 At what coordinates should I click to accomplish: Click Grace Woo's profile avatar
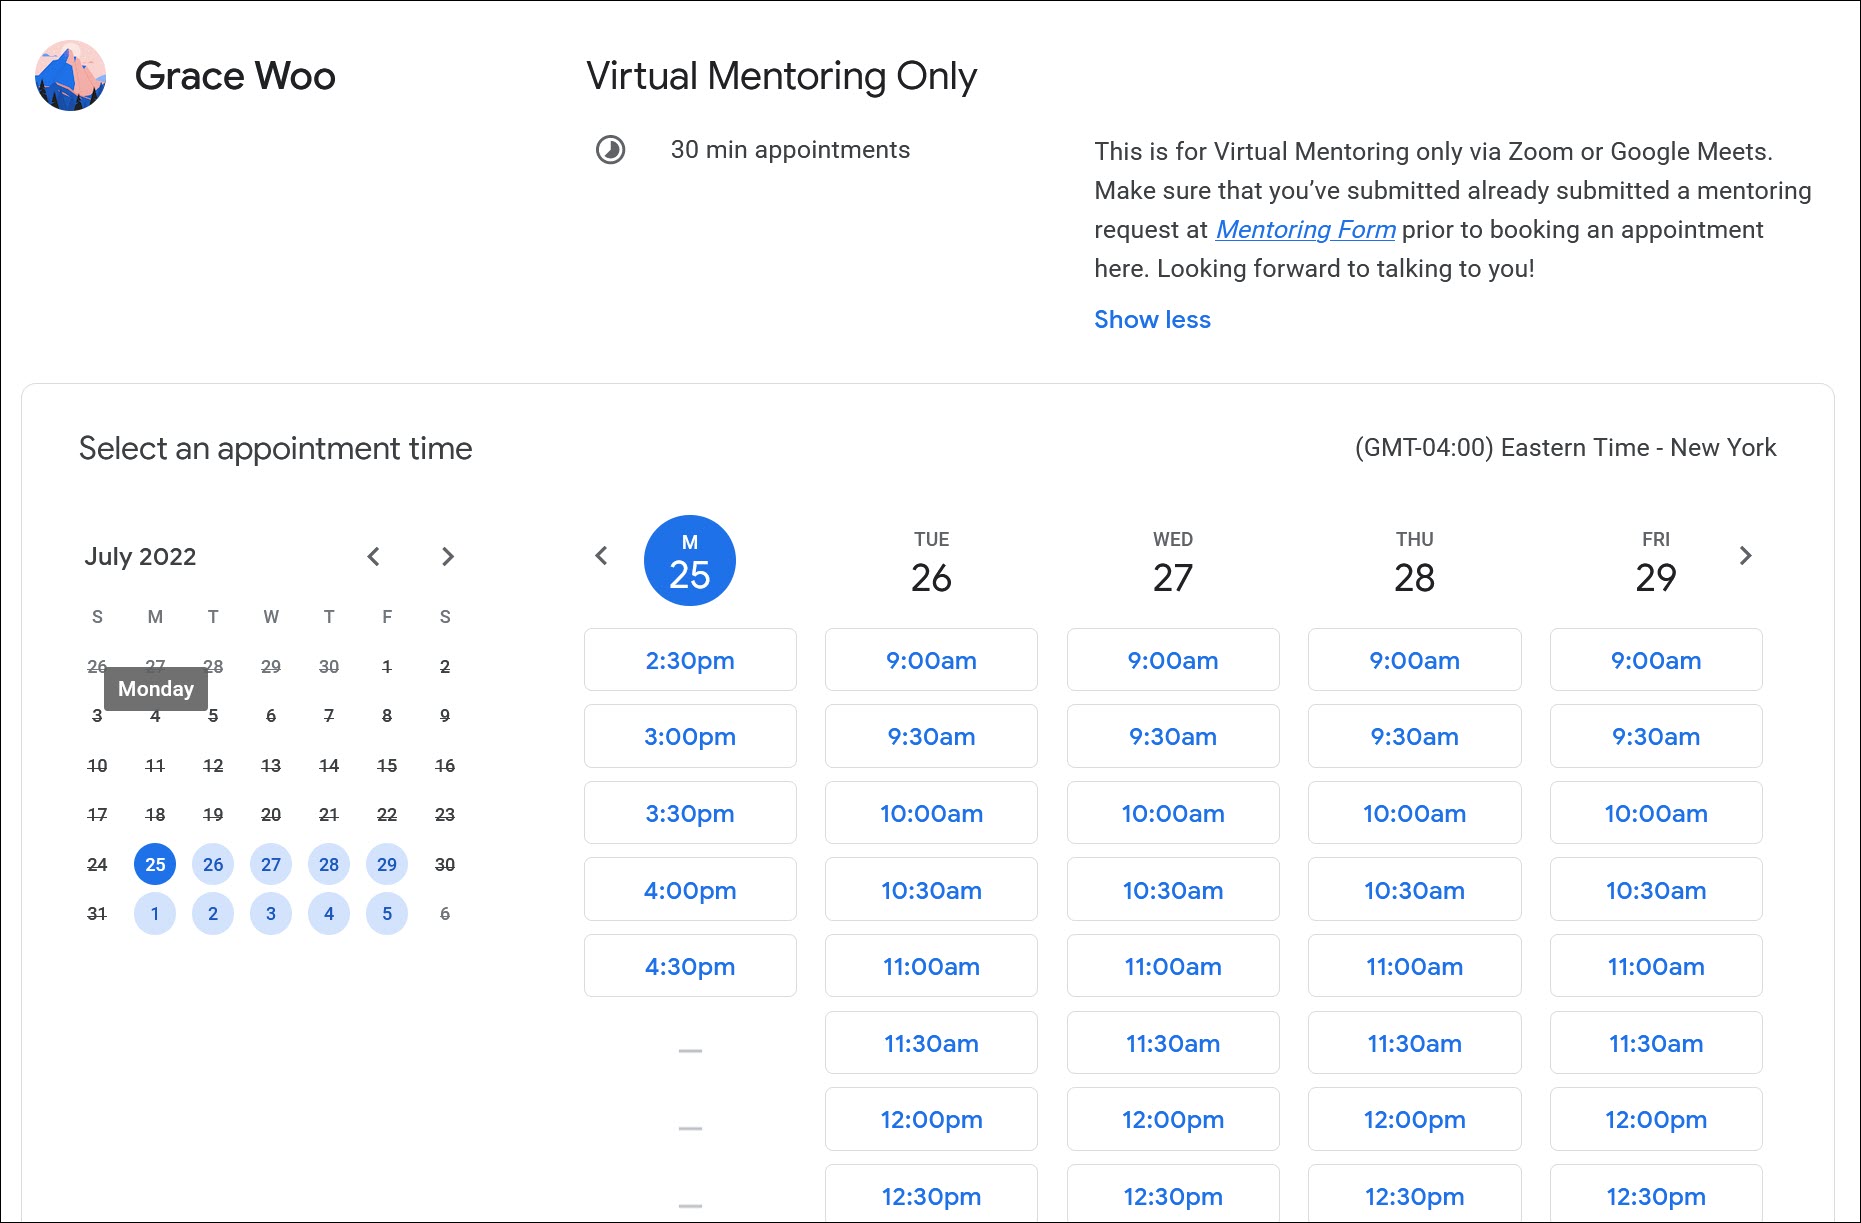(71, 75)
